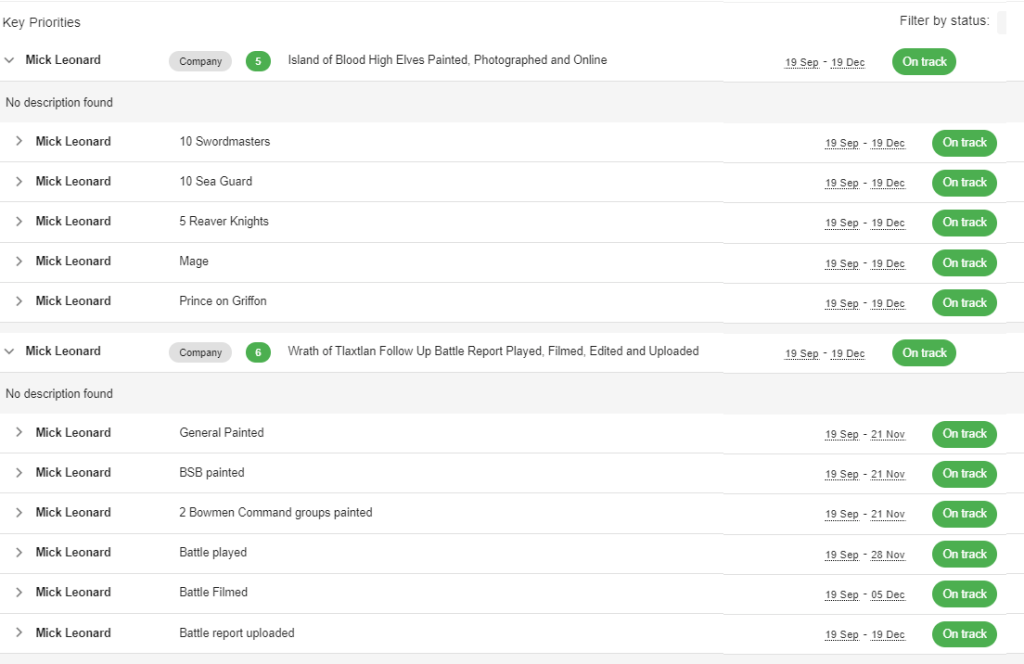Open the General Painted item
The image size is (1024, 664).
221,433
